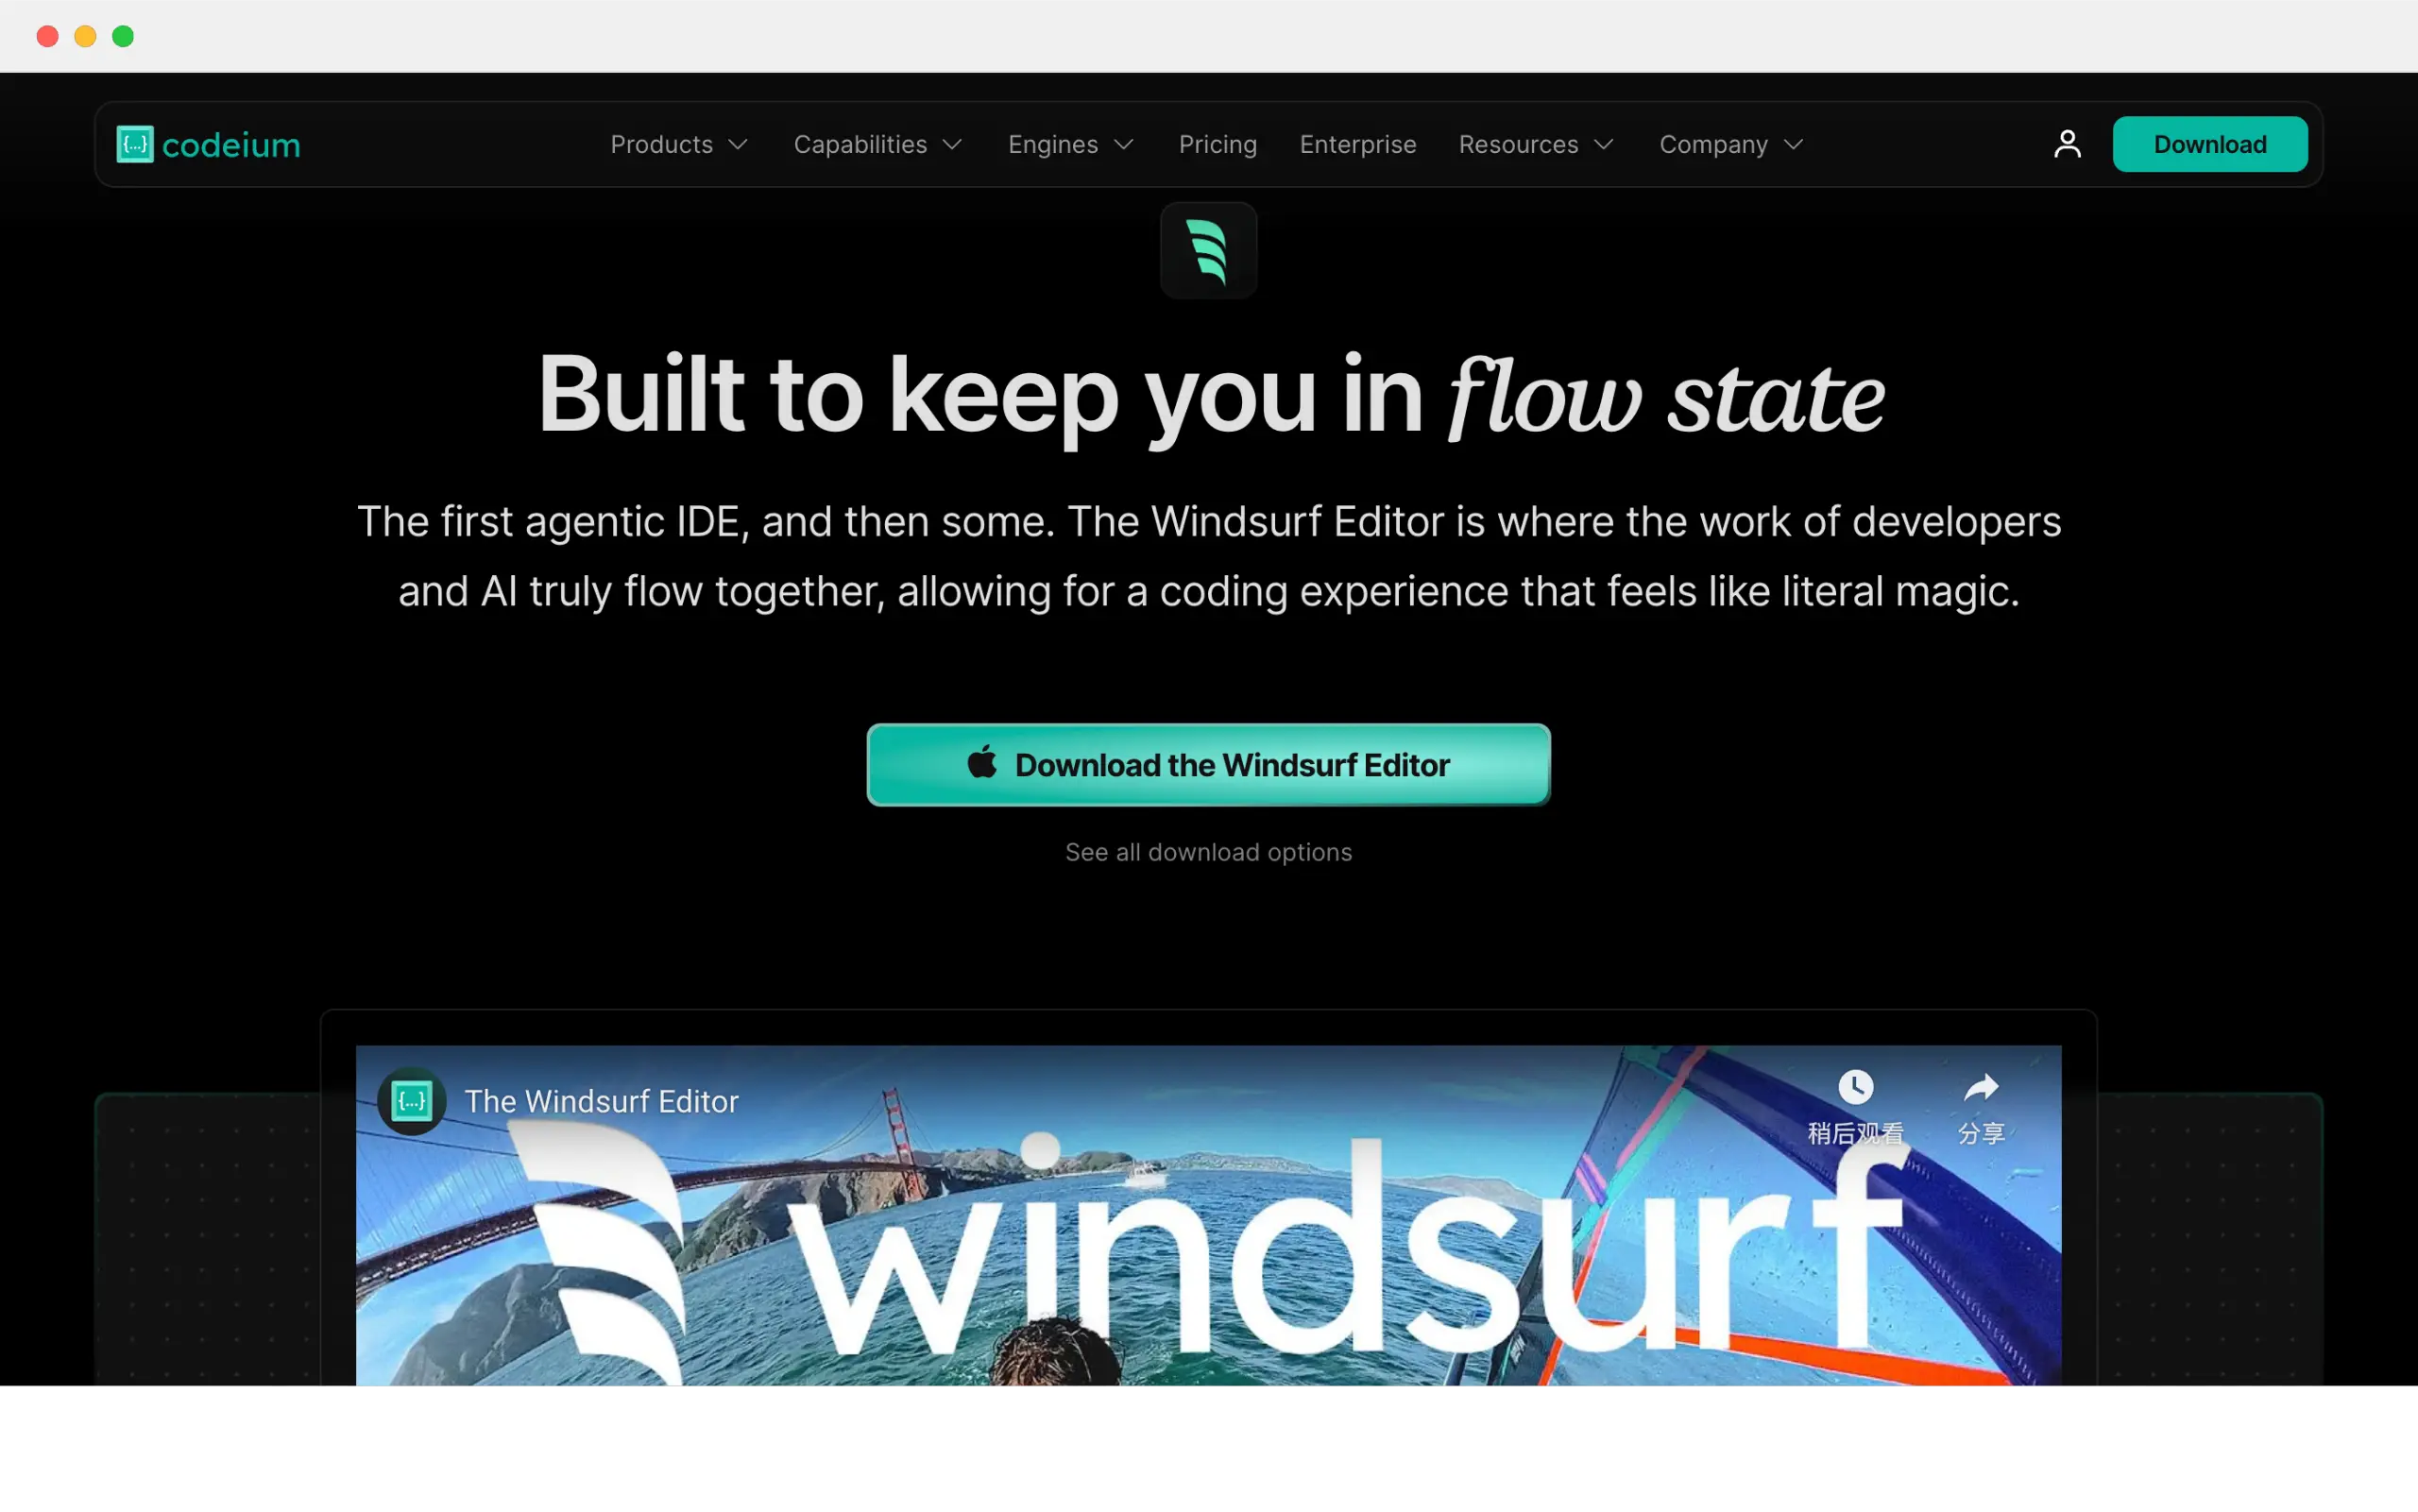This screenshot has height=1512, width=2418.
Task: Click the Capabilities dropdown arrow
Action: [955, 143]
